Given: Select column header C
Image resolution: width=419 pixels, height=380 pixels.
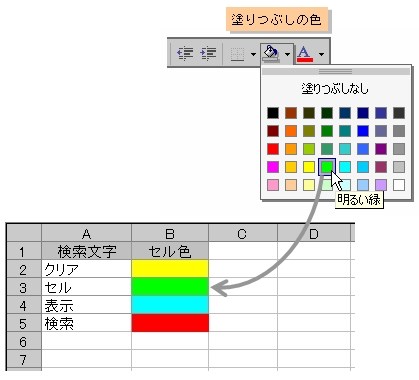Looking at the screenshot, I should point(243,233).
